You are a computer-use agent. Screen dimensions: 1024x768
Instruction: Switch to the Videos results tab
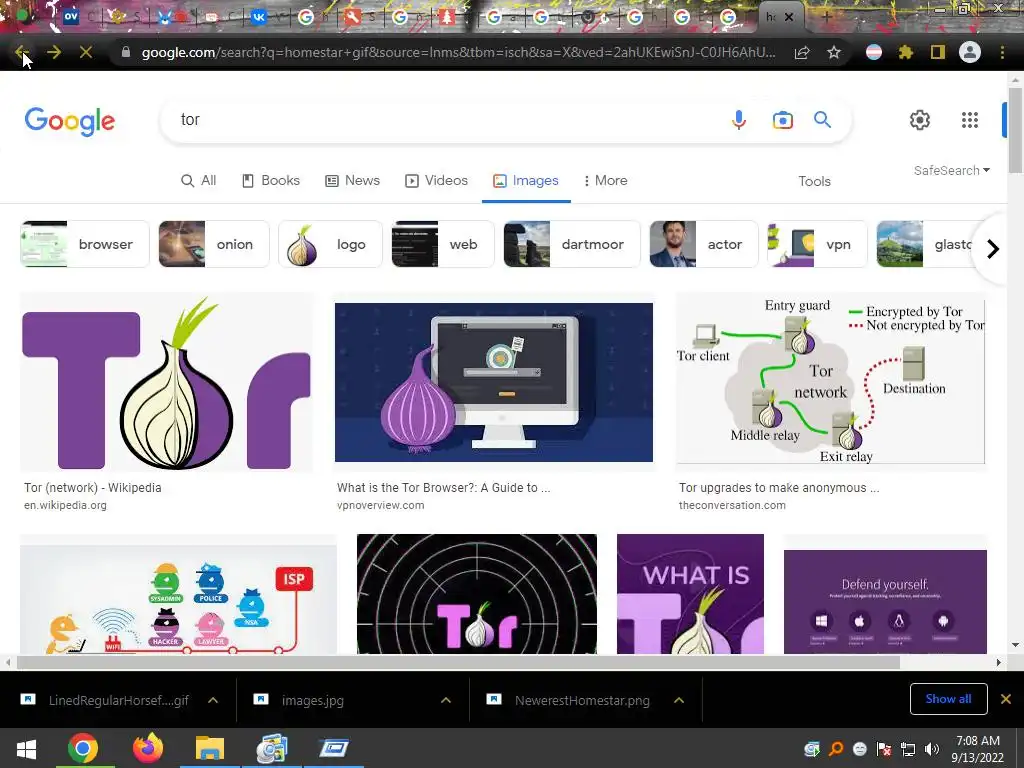436,180
